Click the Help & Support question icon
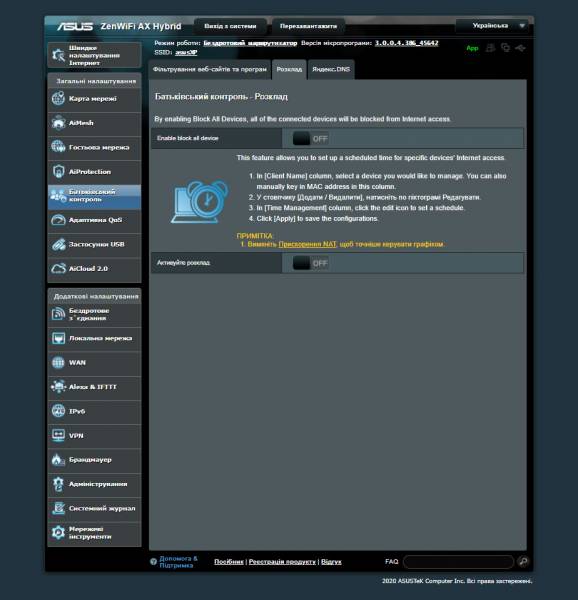578x600 pixels. (x=153, y=561)
